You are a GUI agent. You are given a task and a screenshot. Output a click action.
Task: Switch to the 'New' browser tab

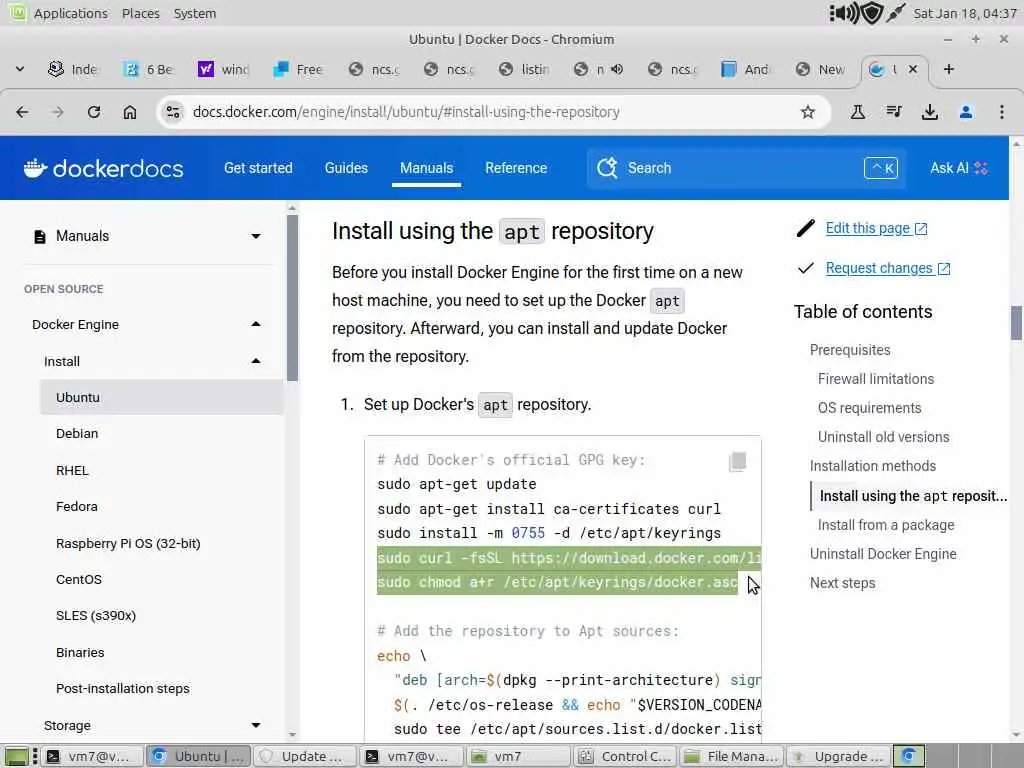coord(822,69)
